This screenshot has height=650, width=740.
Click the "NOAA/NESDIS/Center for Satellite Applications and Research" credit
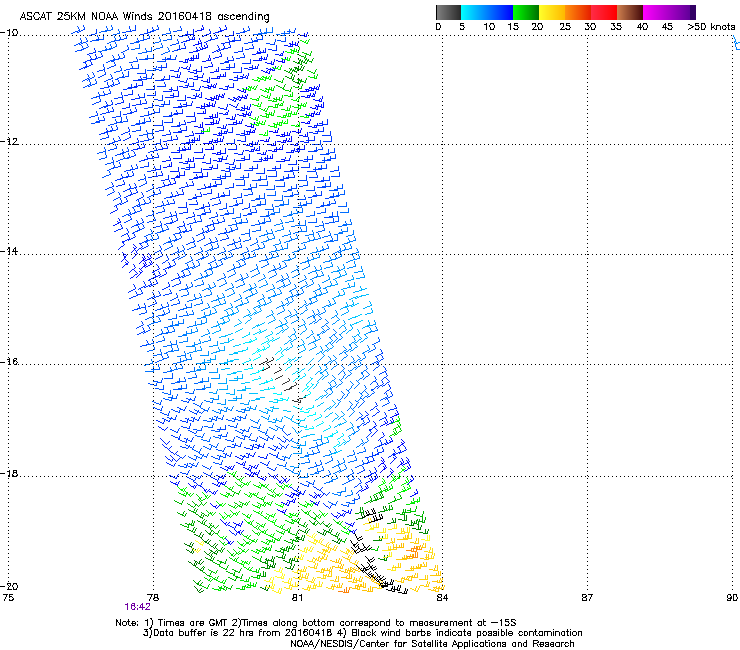coord(432,644)
